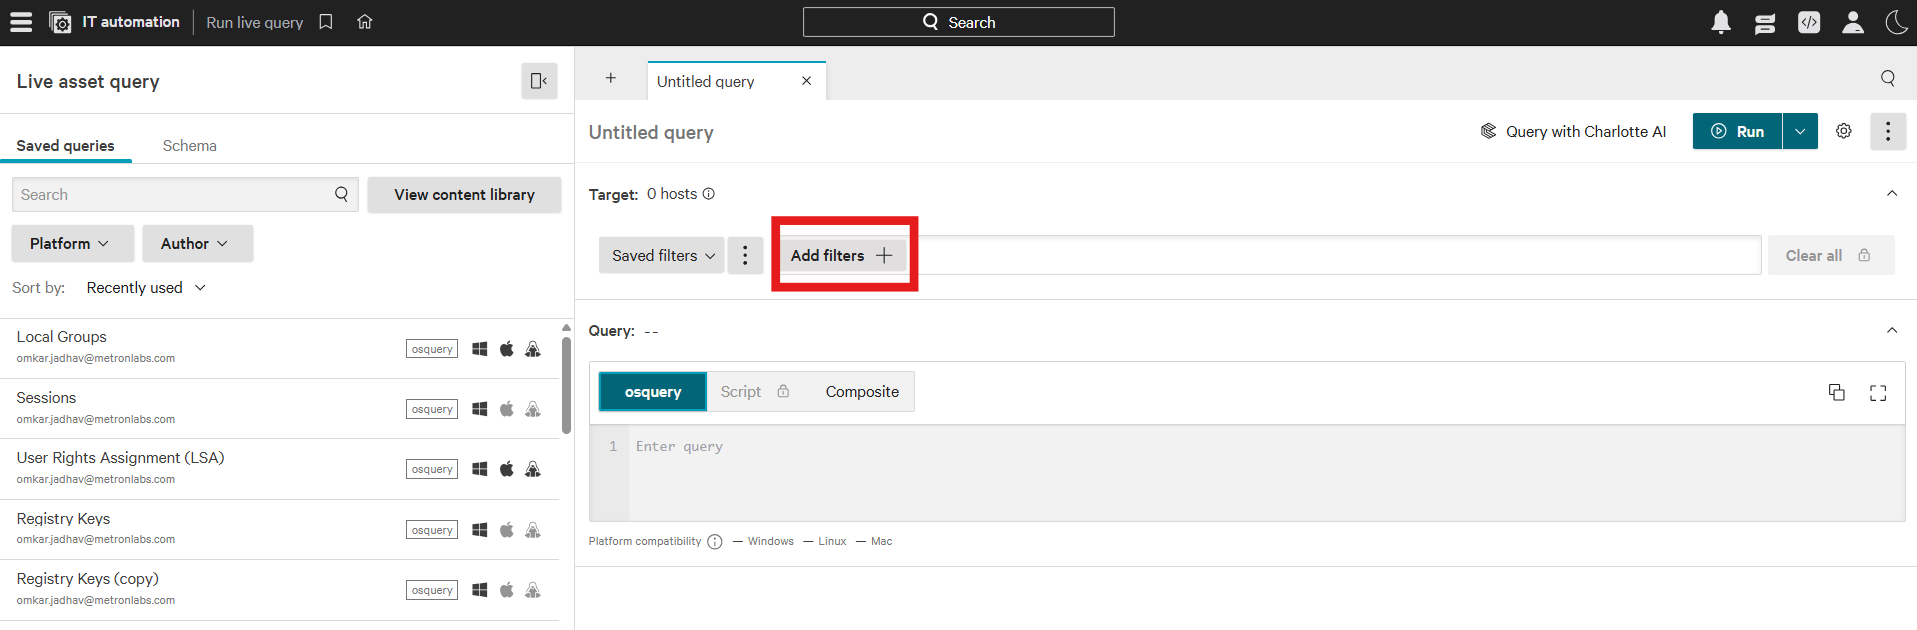Click osquery tag on Sessions row
Image resolution: width=1917 pixels, height=630 pixels.
pos(432,409)
